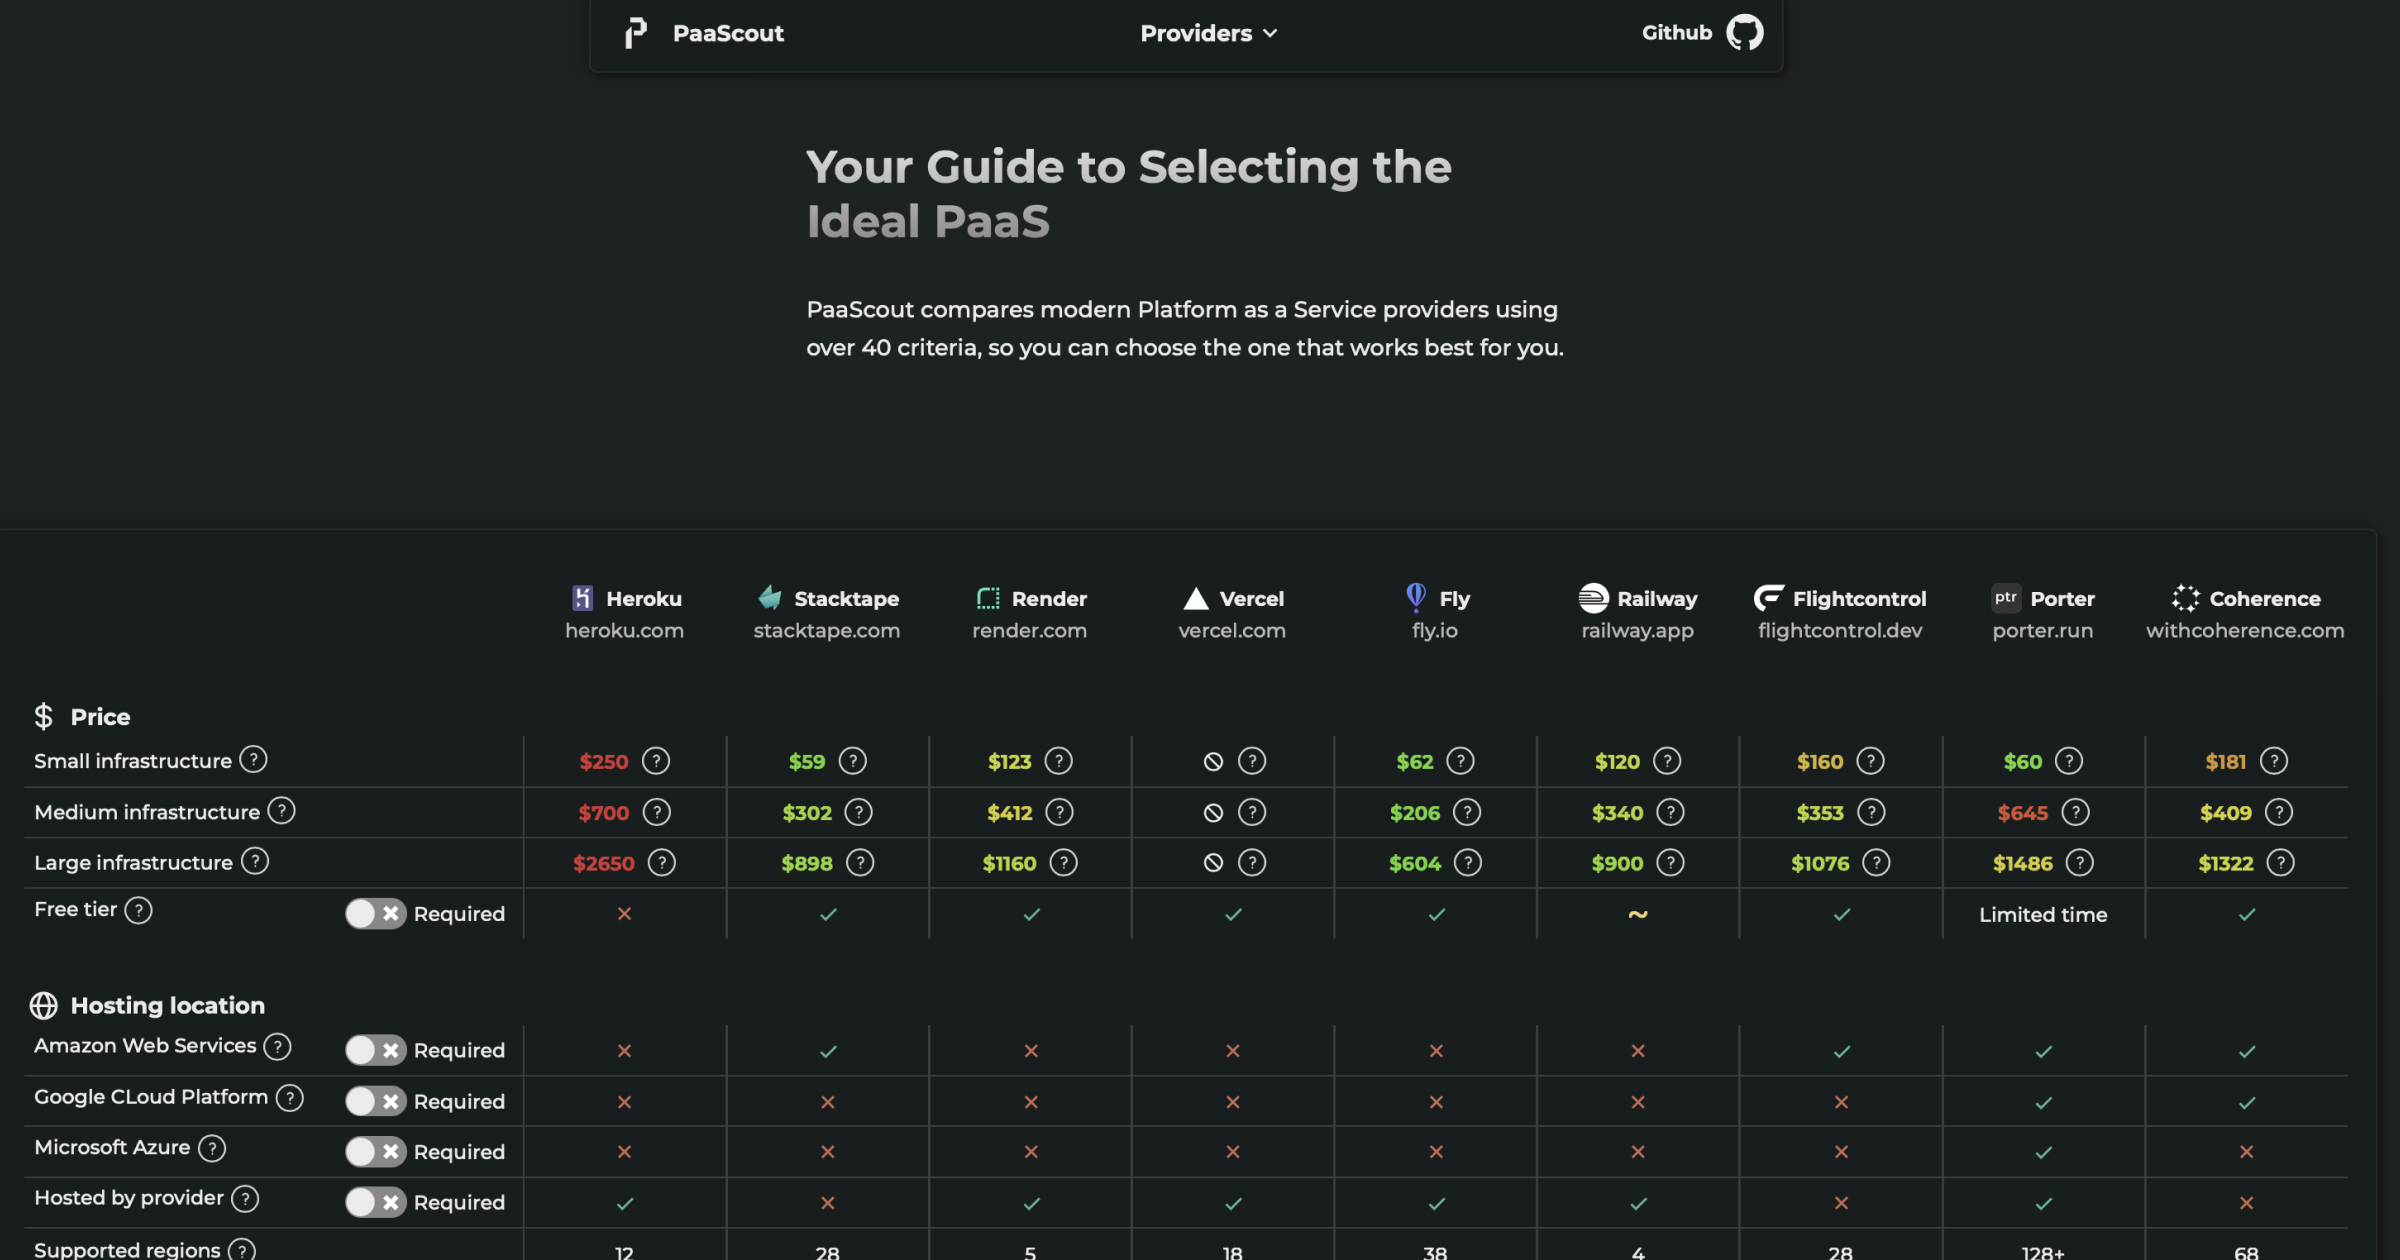
Task: Click the PaaScout logo icon
Action: pos(636,33)
